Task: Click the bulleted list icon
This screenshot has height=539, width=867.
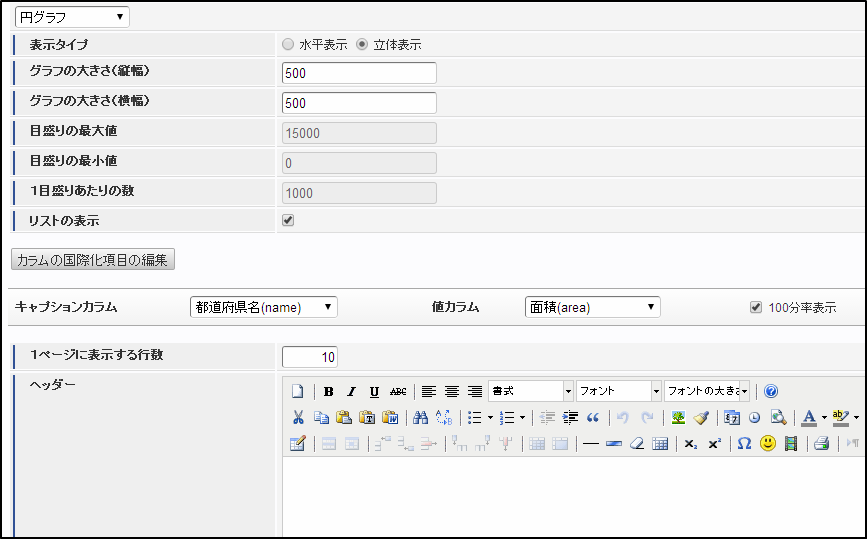Action: (475, 417)
